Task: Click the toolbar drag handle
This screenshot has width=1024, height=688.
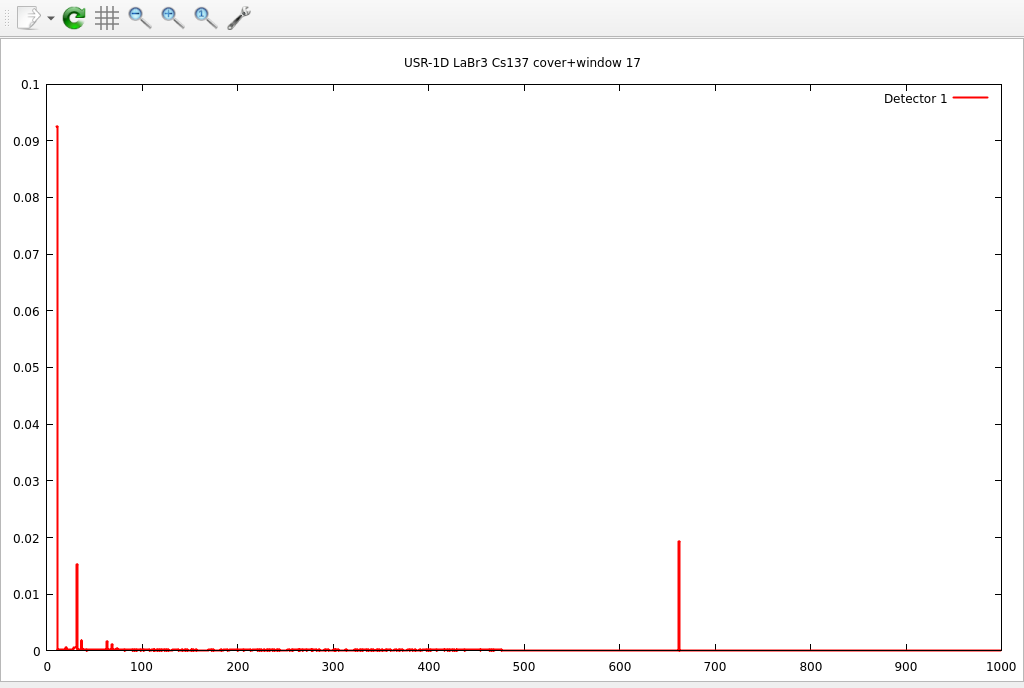Action: [x=7, y=17]
